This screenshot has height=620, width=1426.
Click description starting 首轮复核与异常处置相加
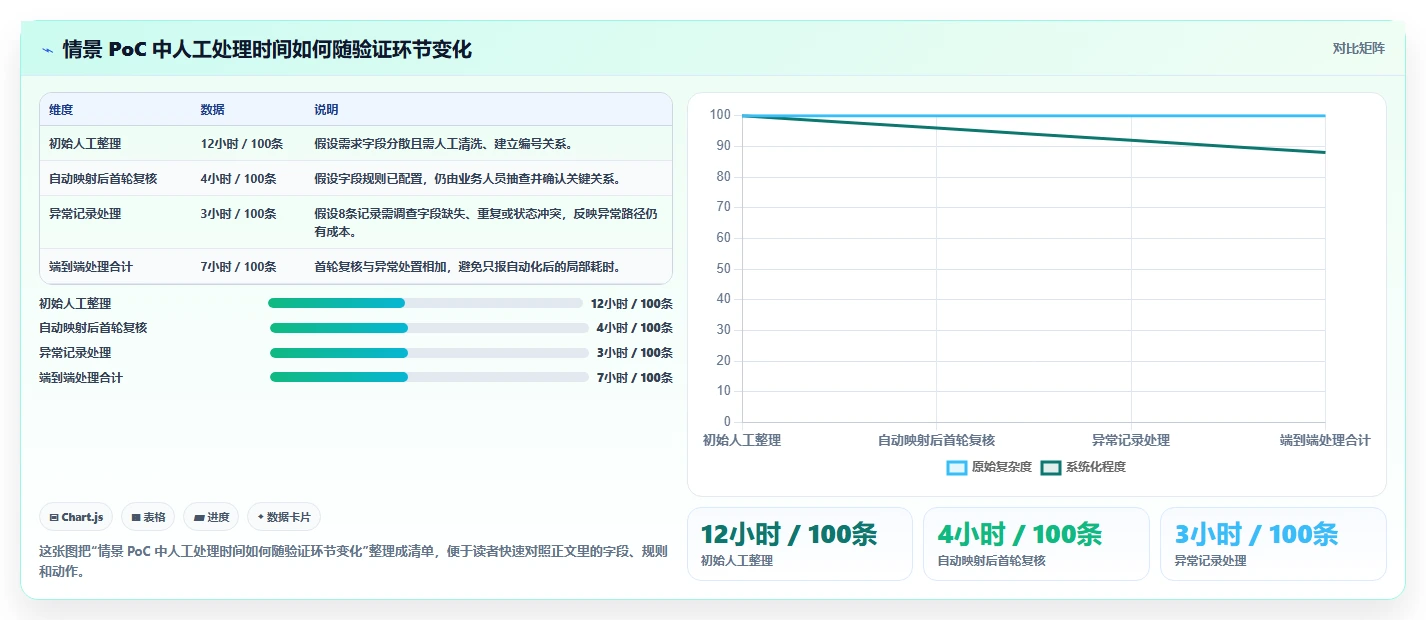[x=468, y=267]
